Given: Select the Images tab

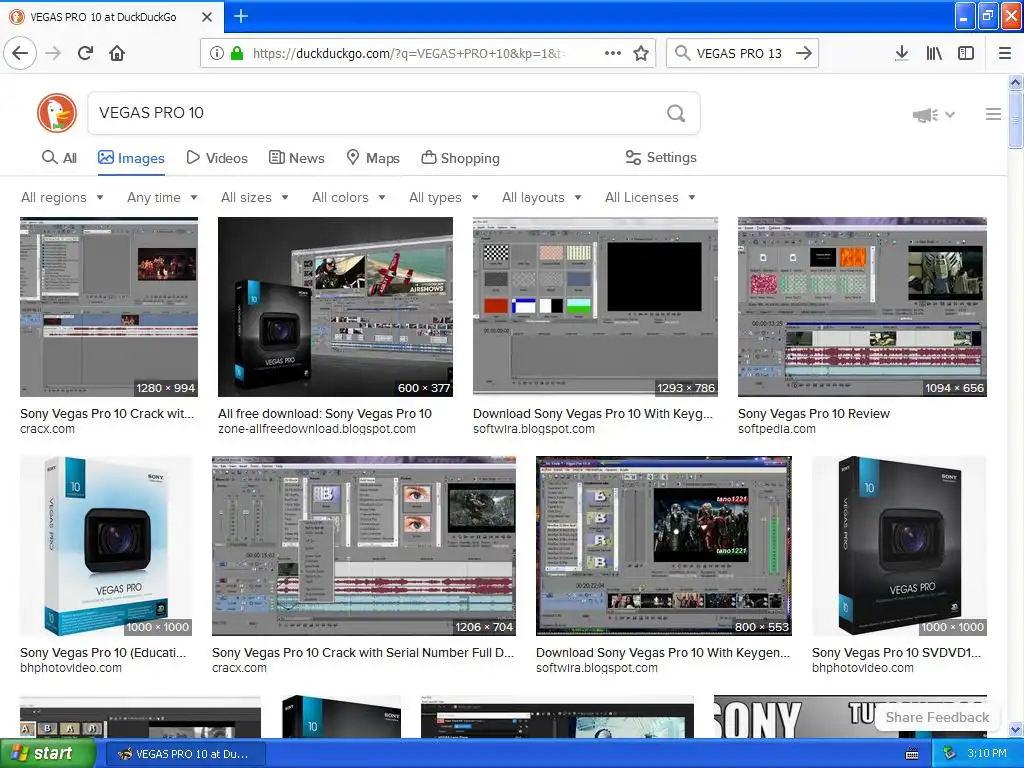Looking at the screenshot, I should [131, 158].
